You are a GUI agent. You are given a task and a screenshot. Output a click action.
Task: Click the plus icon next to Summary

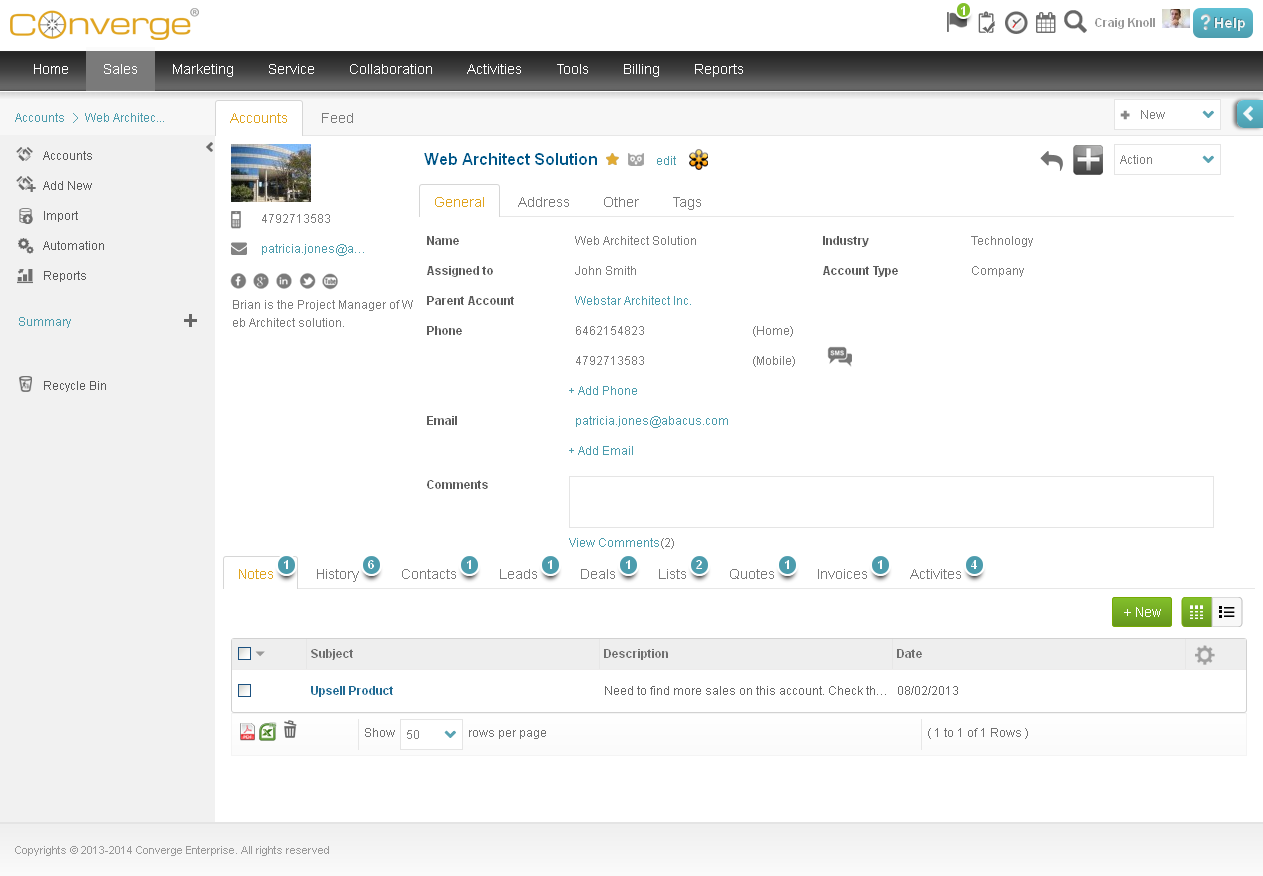[x=191, y=321]
